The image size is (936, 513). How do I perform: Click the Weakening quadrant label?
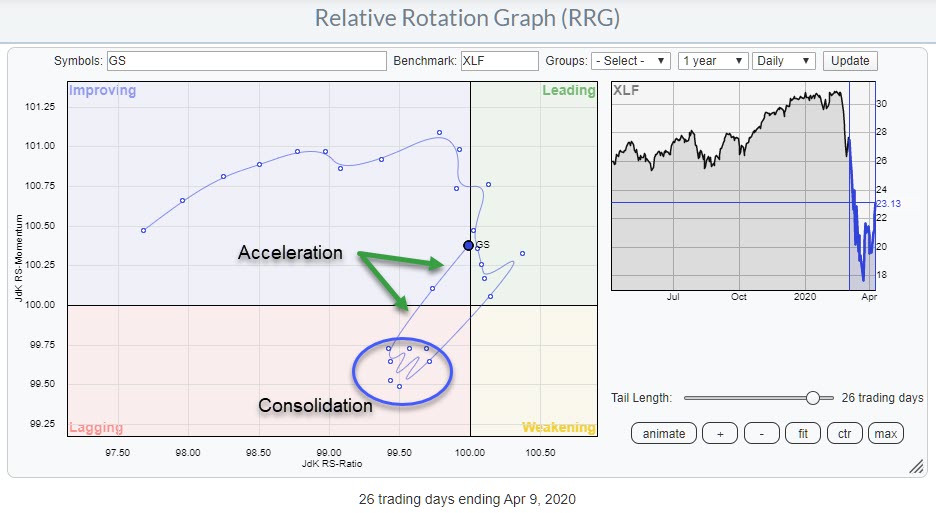click(x=559, y=428)
